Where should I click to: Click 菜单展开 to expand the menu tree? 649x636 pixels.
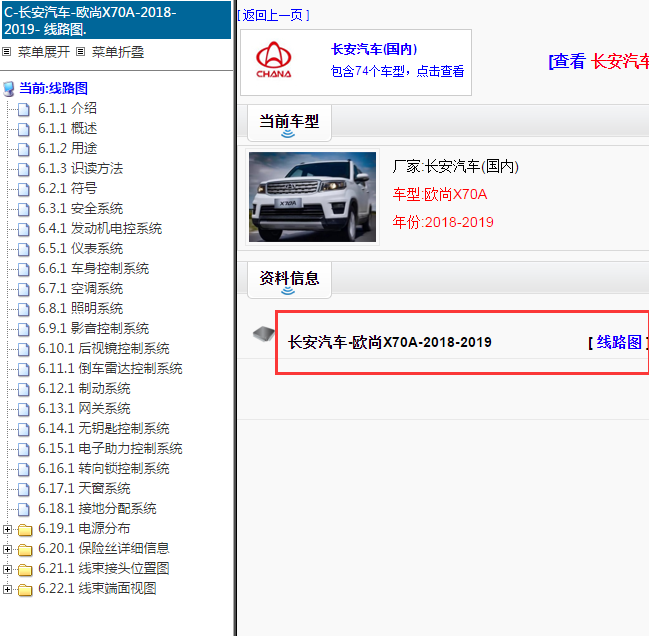click(44, 52)
